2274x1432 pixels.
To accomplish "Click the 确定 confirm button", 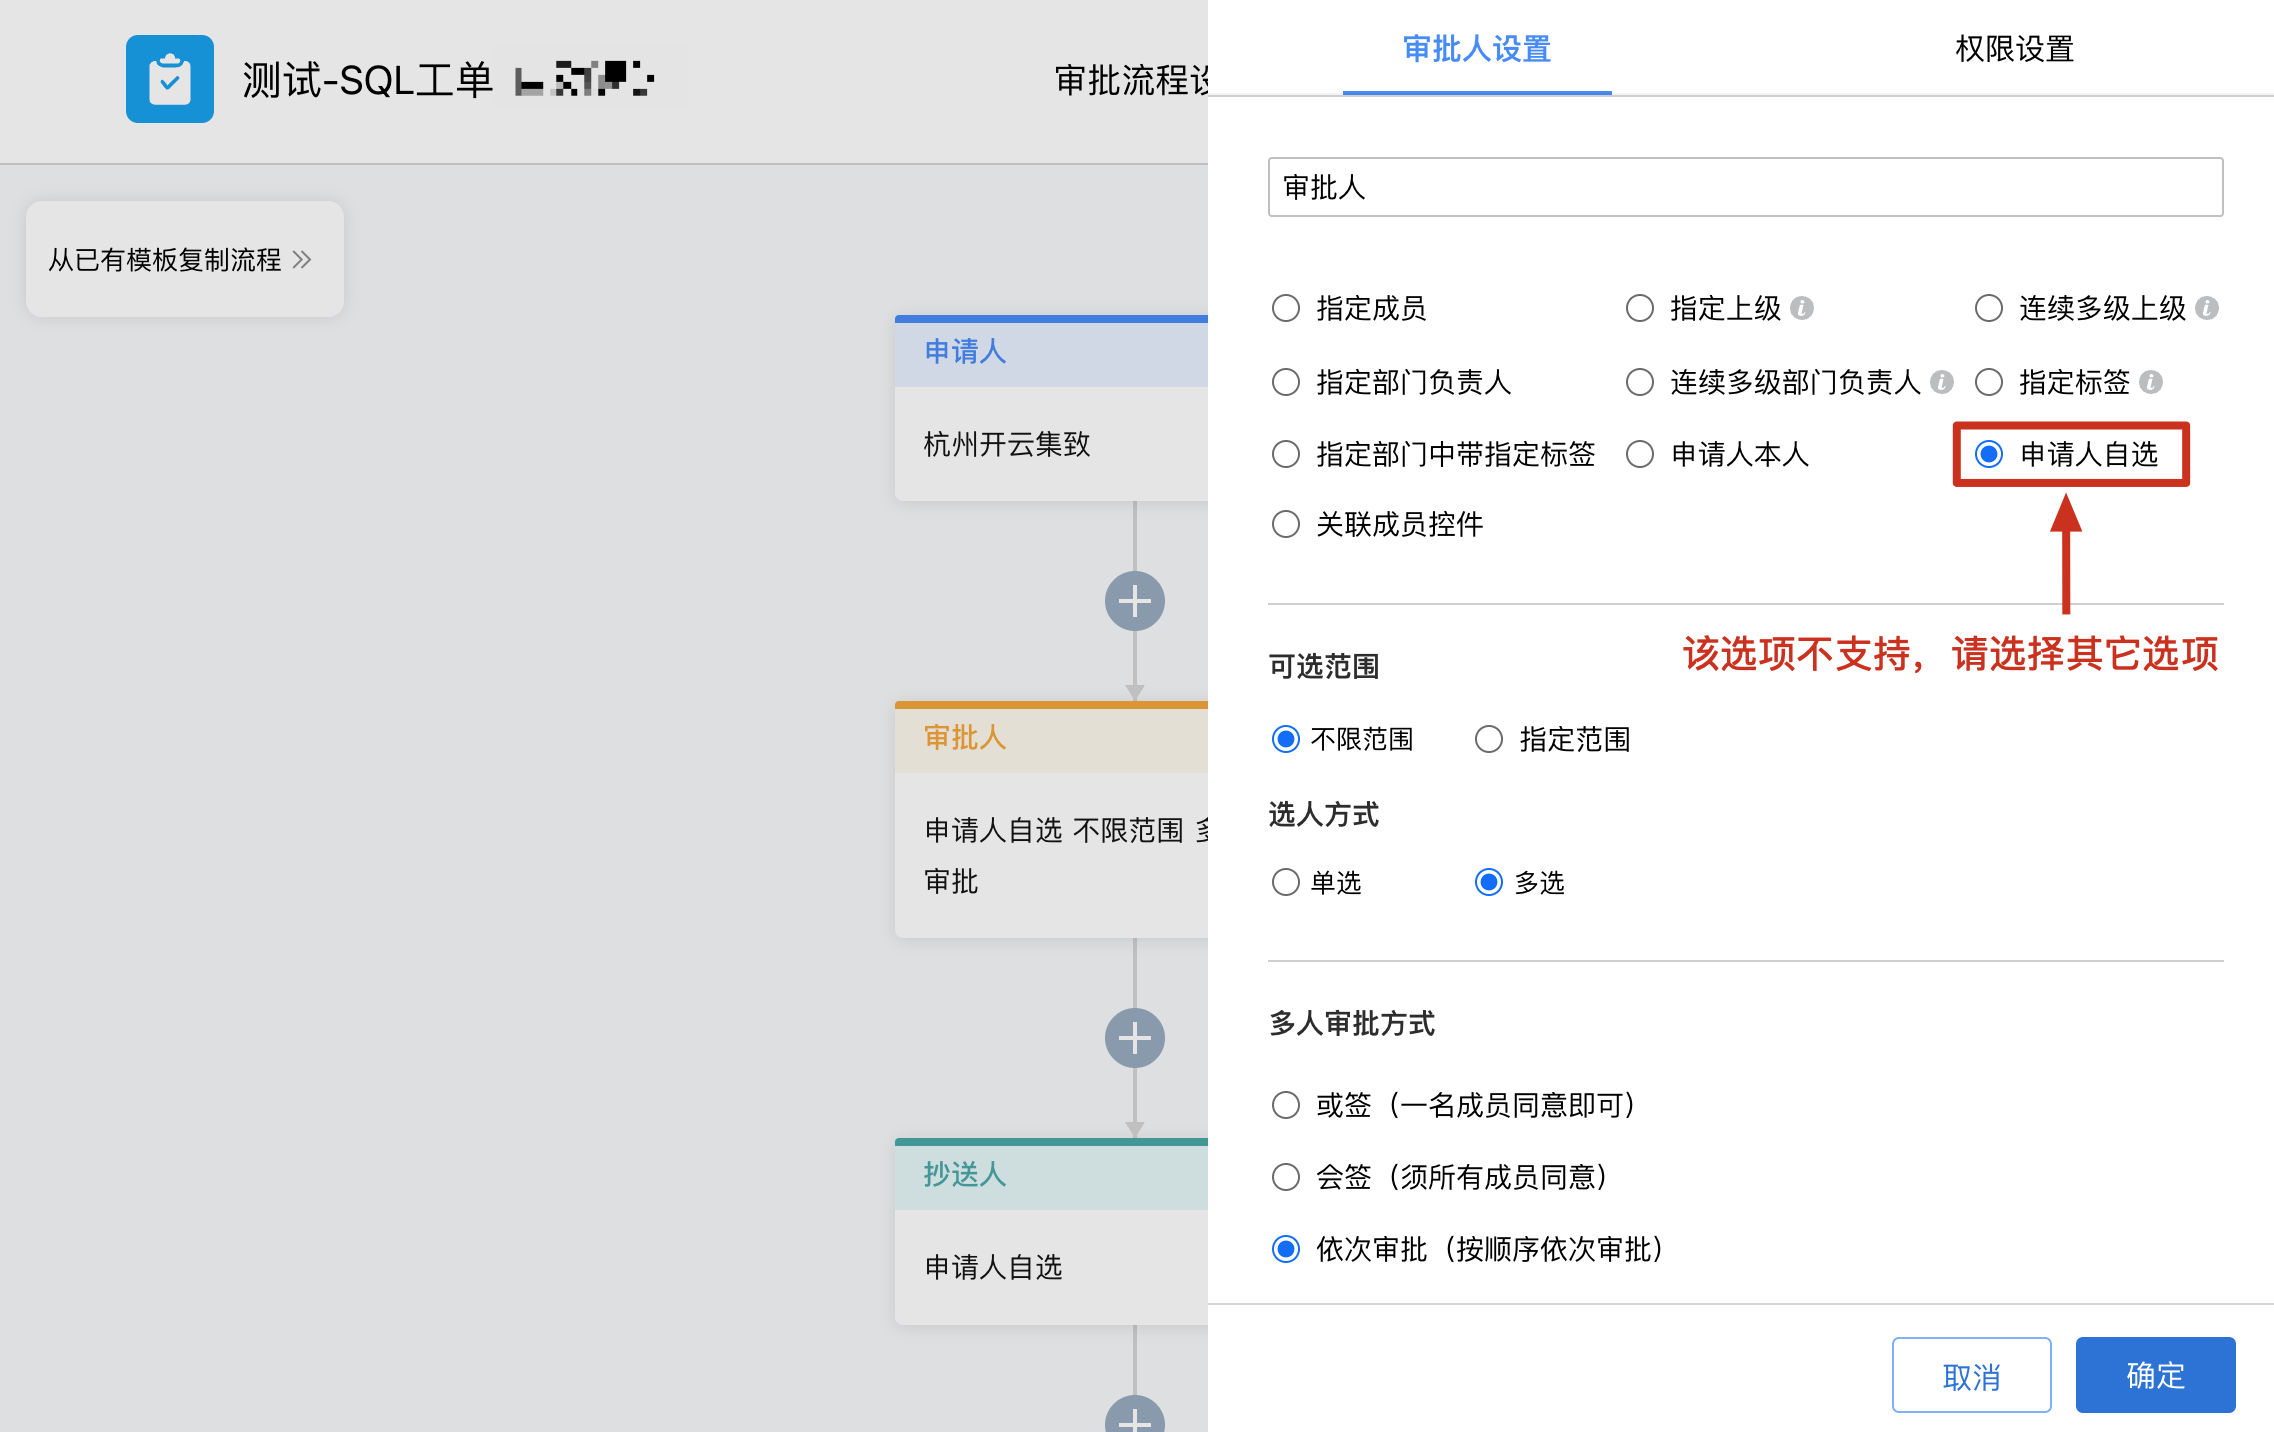I will tap(2155, 1375).
